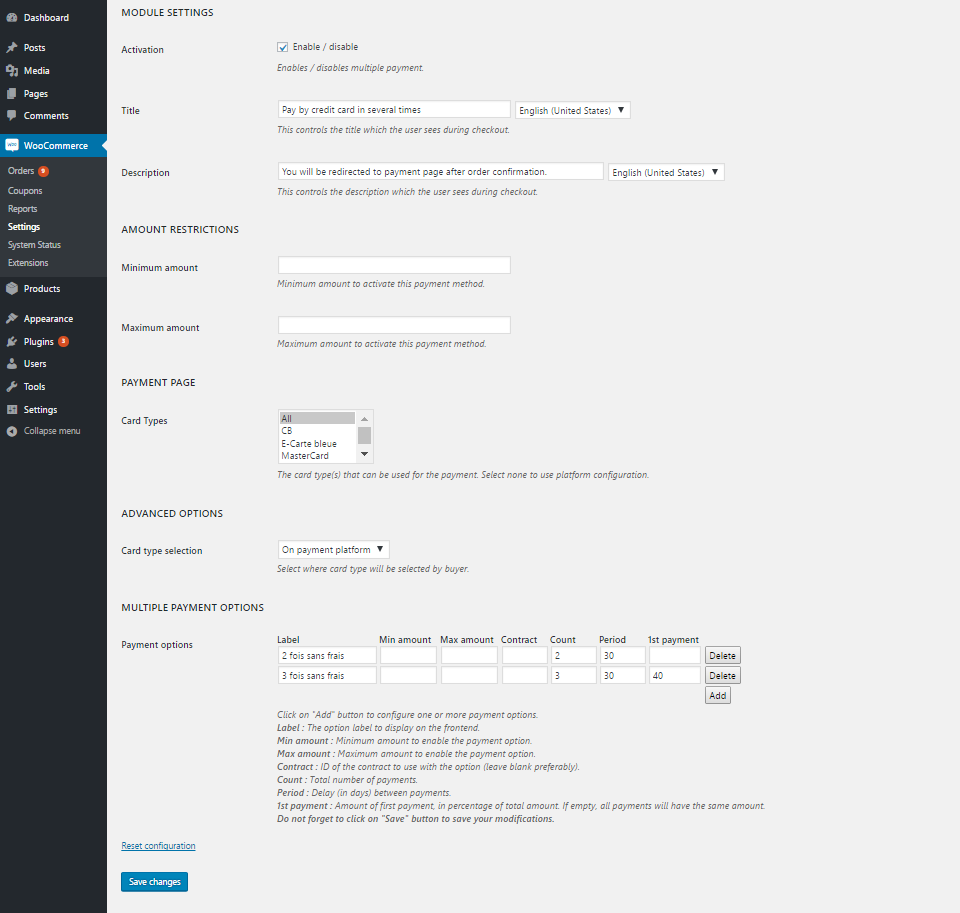Click the Tools wrench icon
The image size is (960, 913).
pos(12,387)
